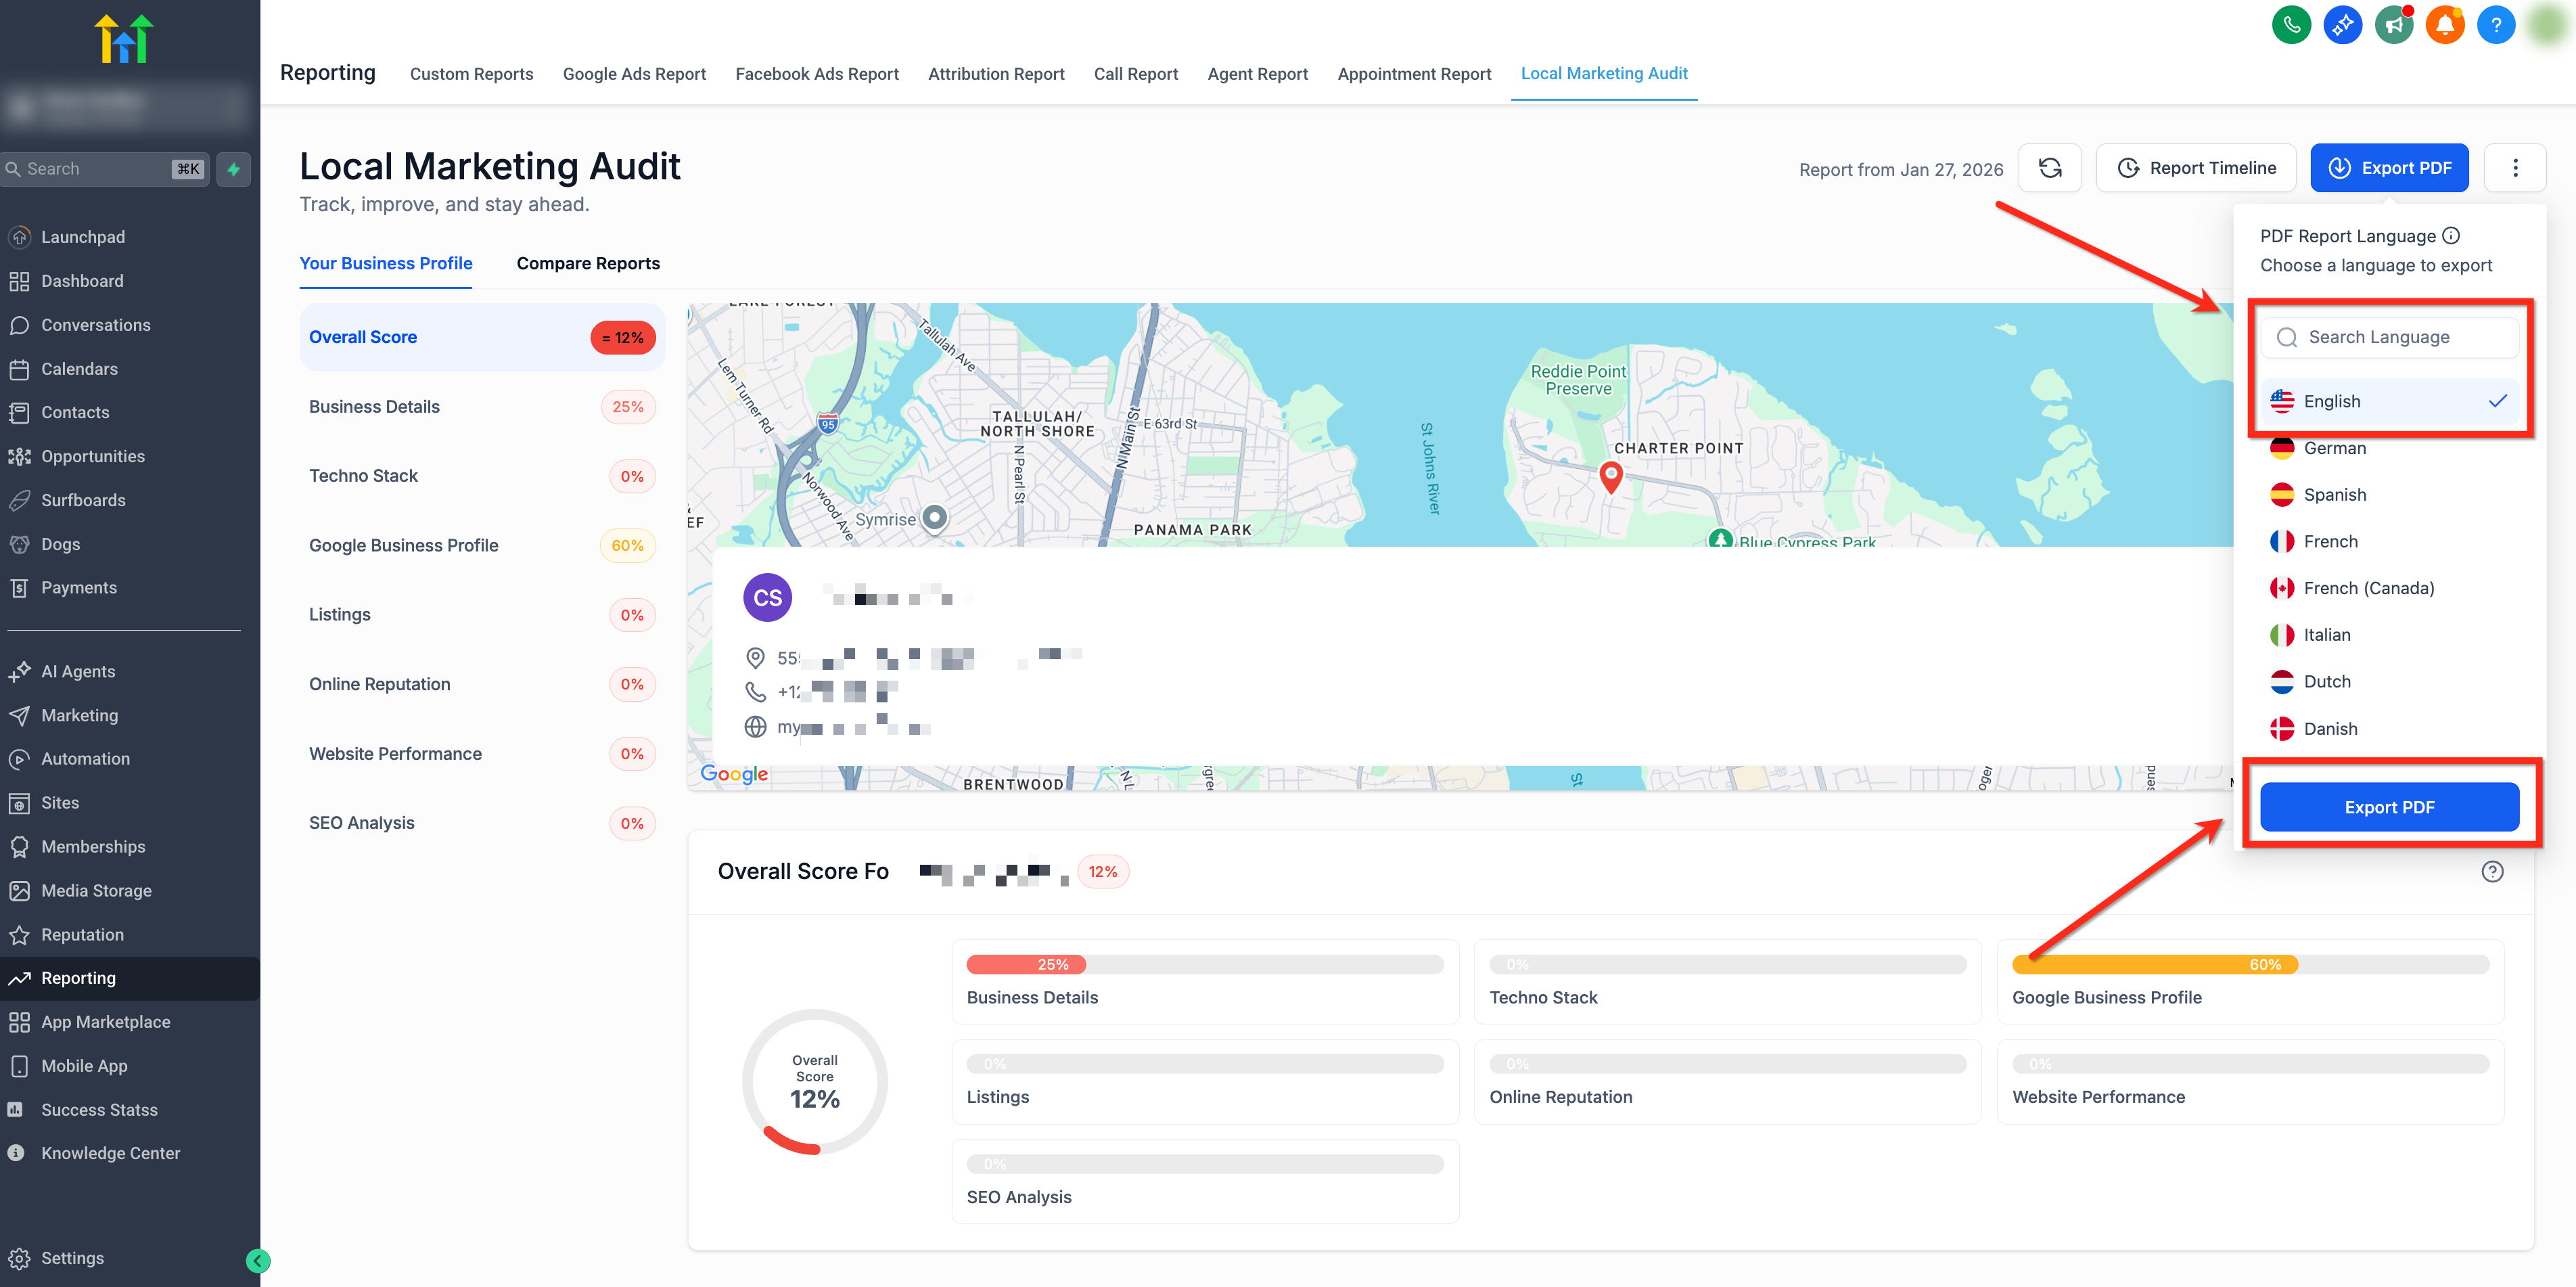2576x1287 pixels.
Task: Open the Google Ads Report tab
Action: [634, 74]
